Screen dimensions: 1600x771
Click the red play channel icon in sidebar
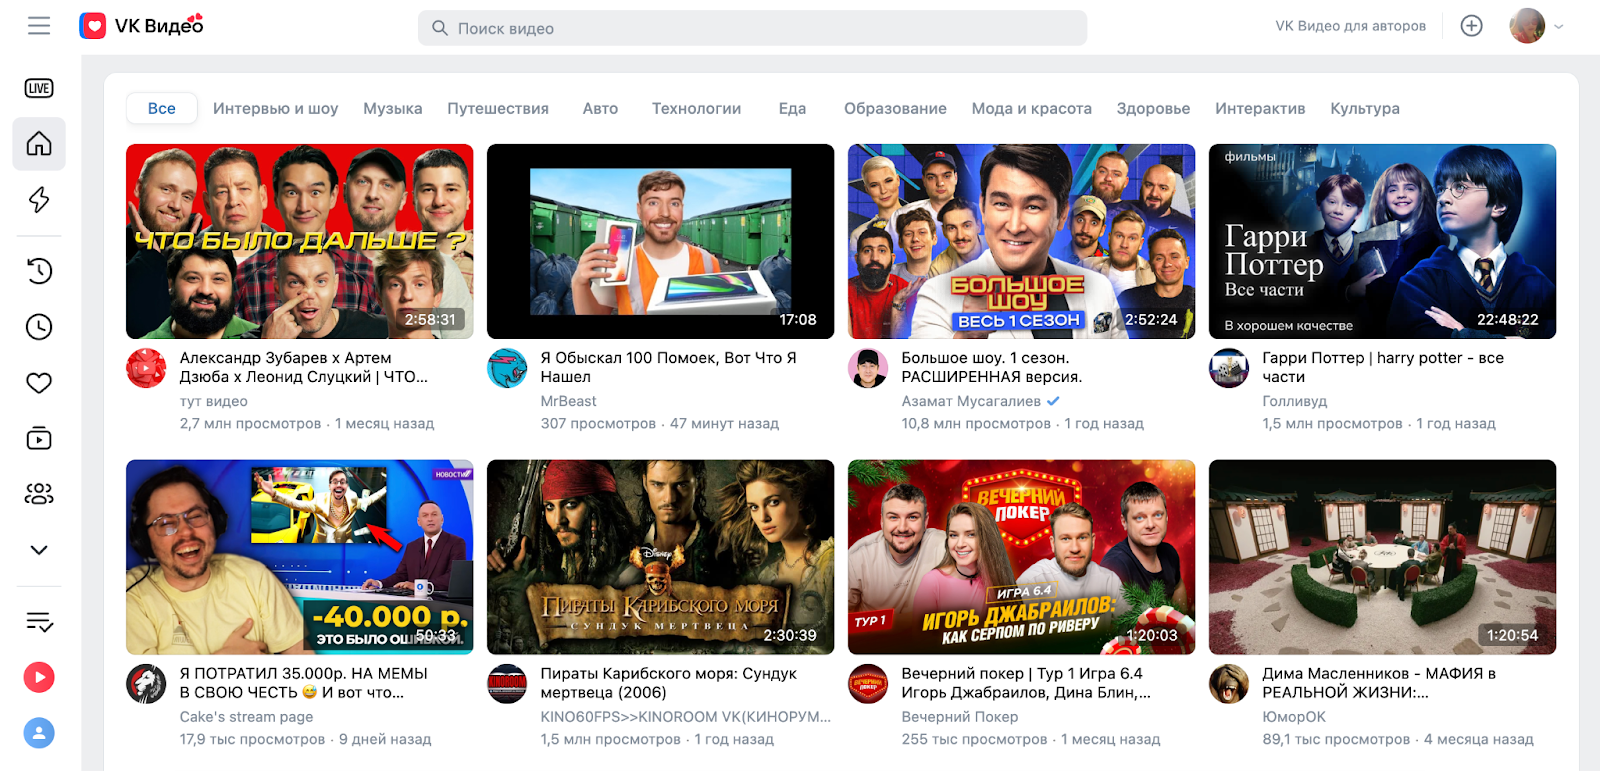(39, 677)
